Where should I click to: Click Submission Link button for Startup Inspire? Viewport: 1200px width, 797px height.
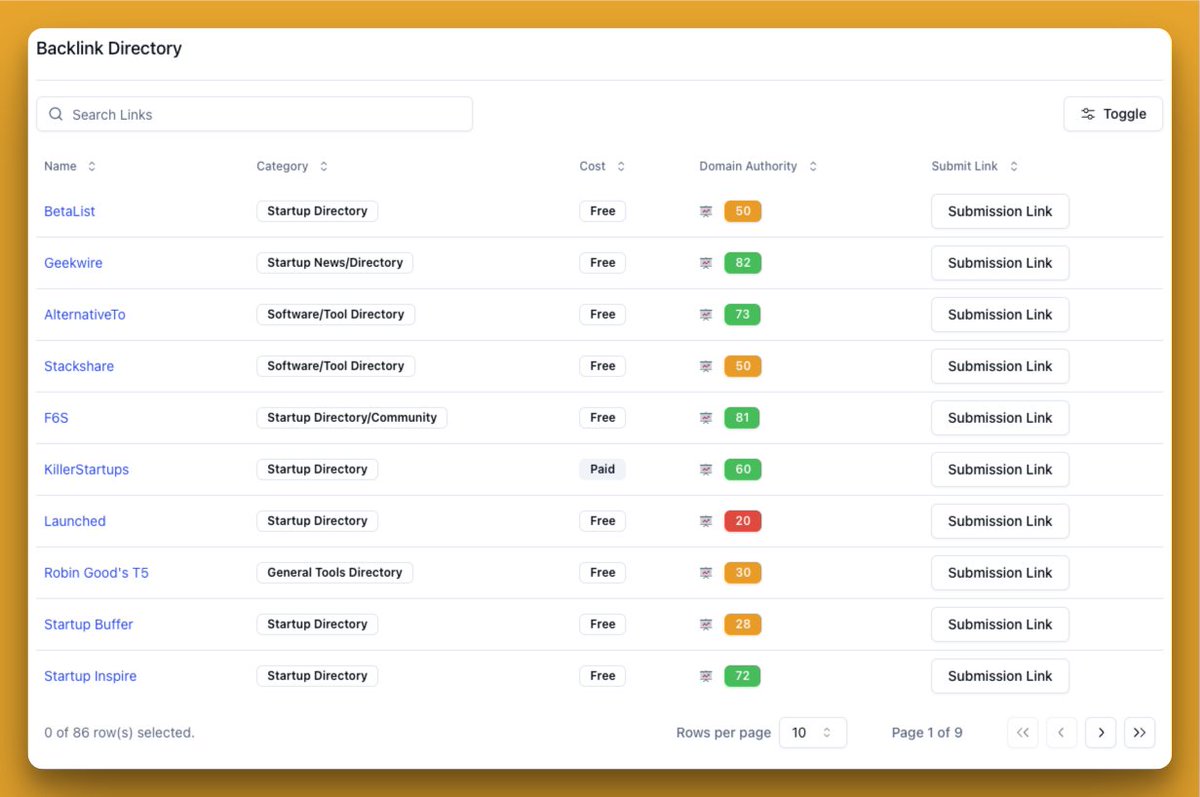[x=1000, y=676]
